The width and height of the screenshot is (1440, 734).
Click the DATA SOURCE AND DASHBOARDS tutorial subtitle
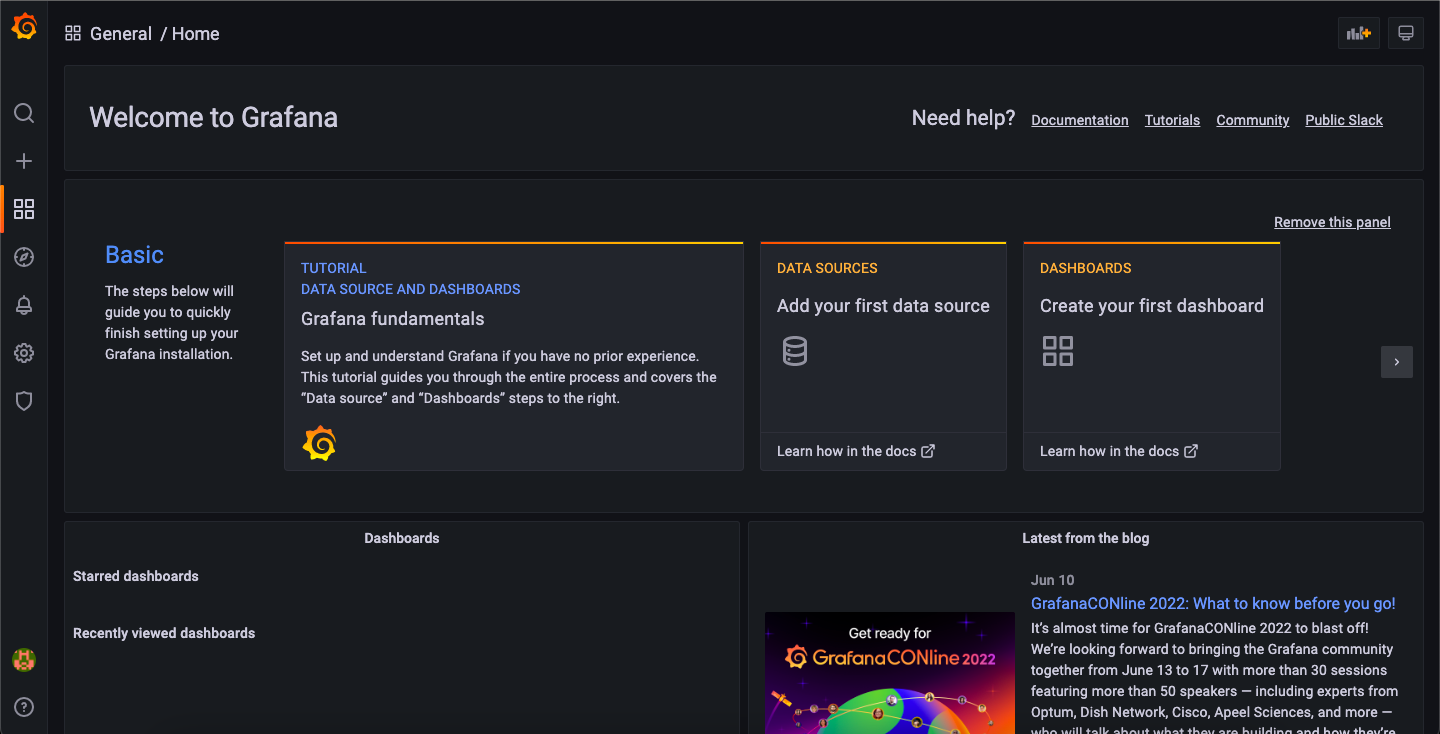tap(411, 289)
